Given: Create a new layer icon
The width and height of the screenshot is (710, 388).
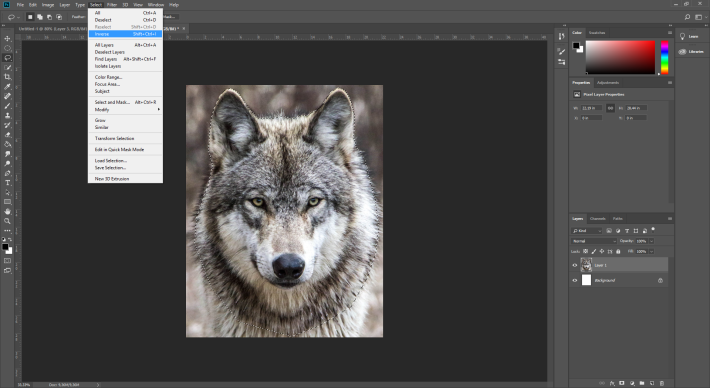Looking at the screenshot, I should (x=652, y=383).
